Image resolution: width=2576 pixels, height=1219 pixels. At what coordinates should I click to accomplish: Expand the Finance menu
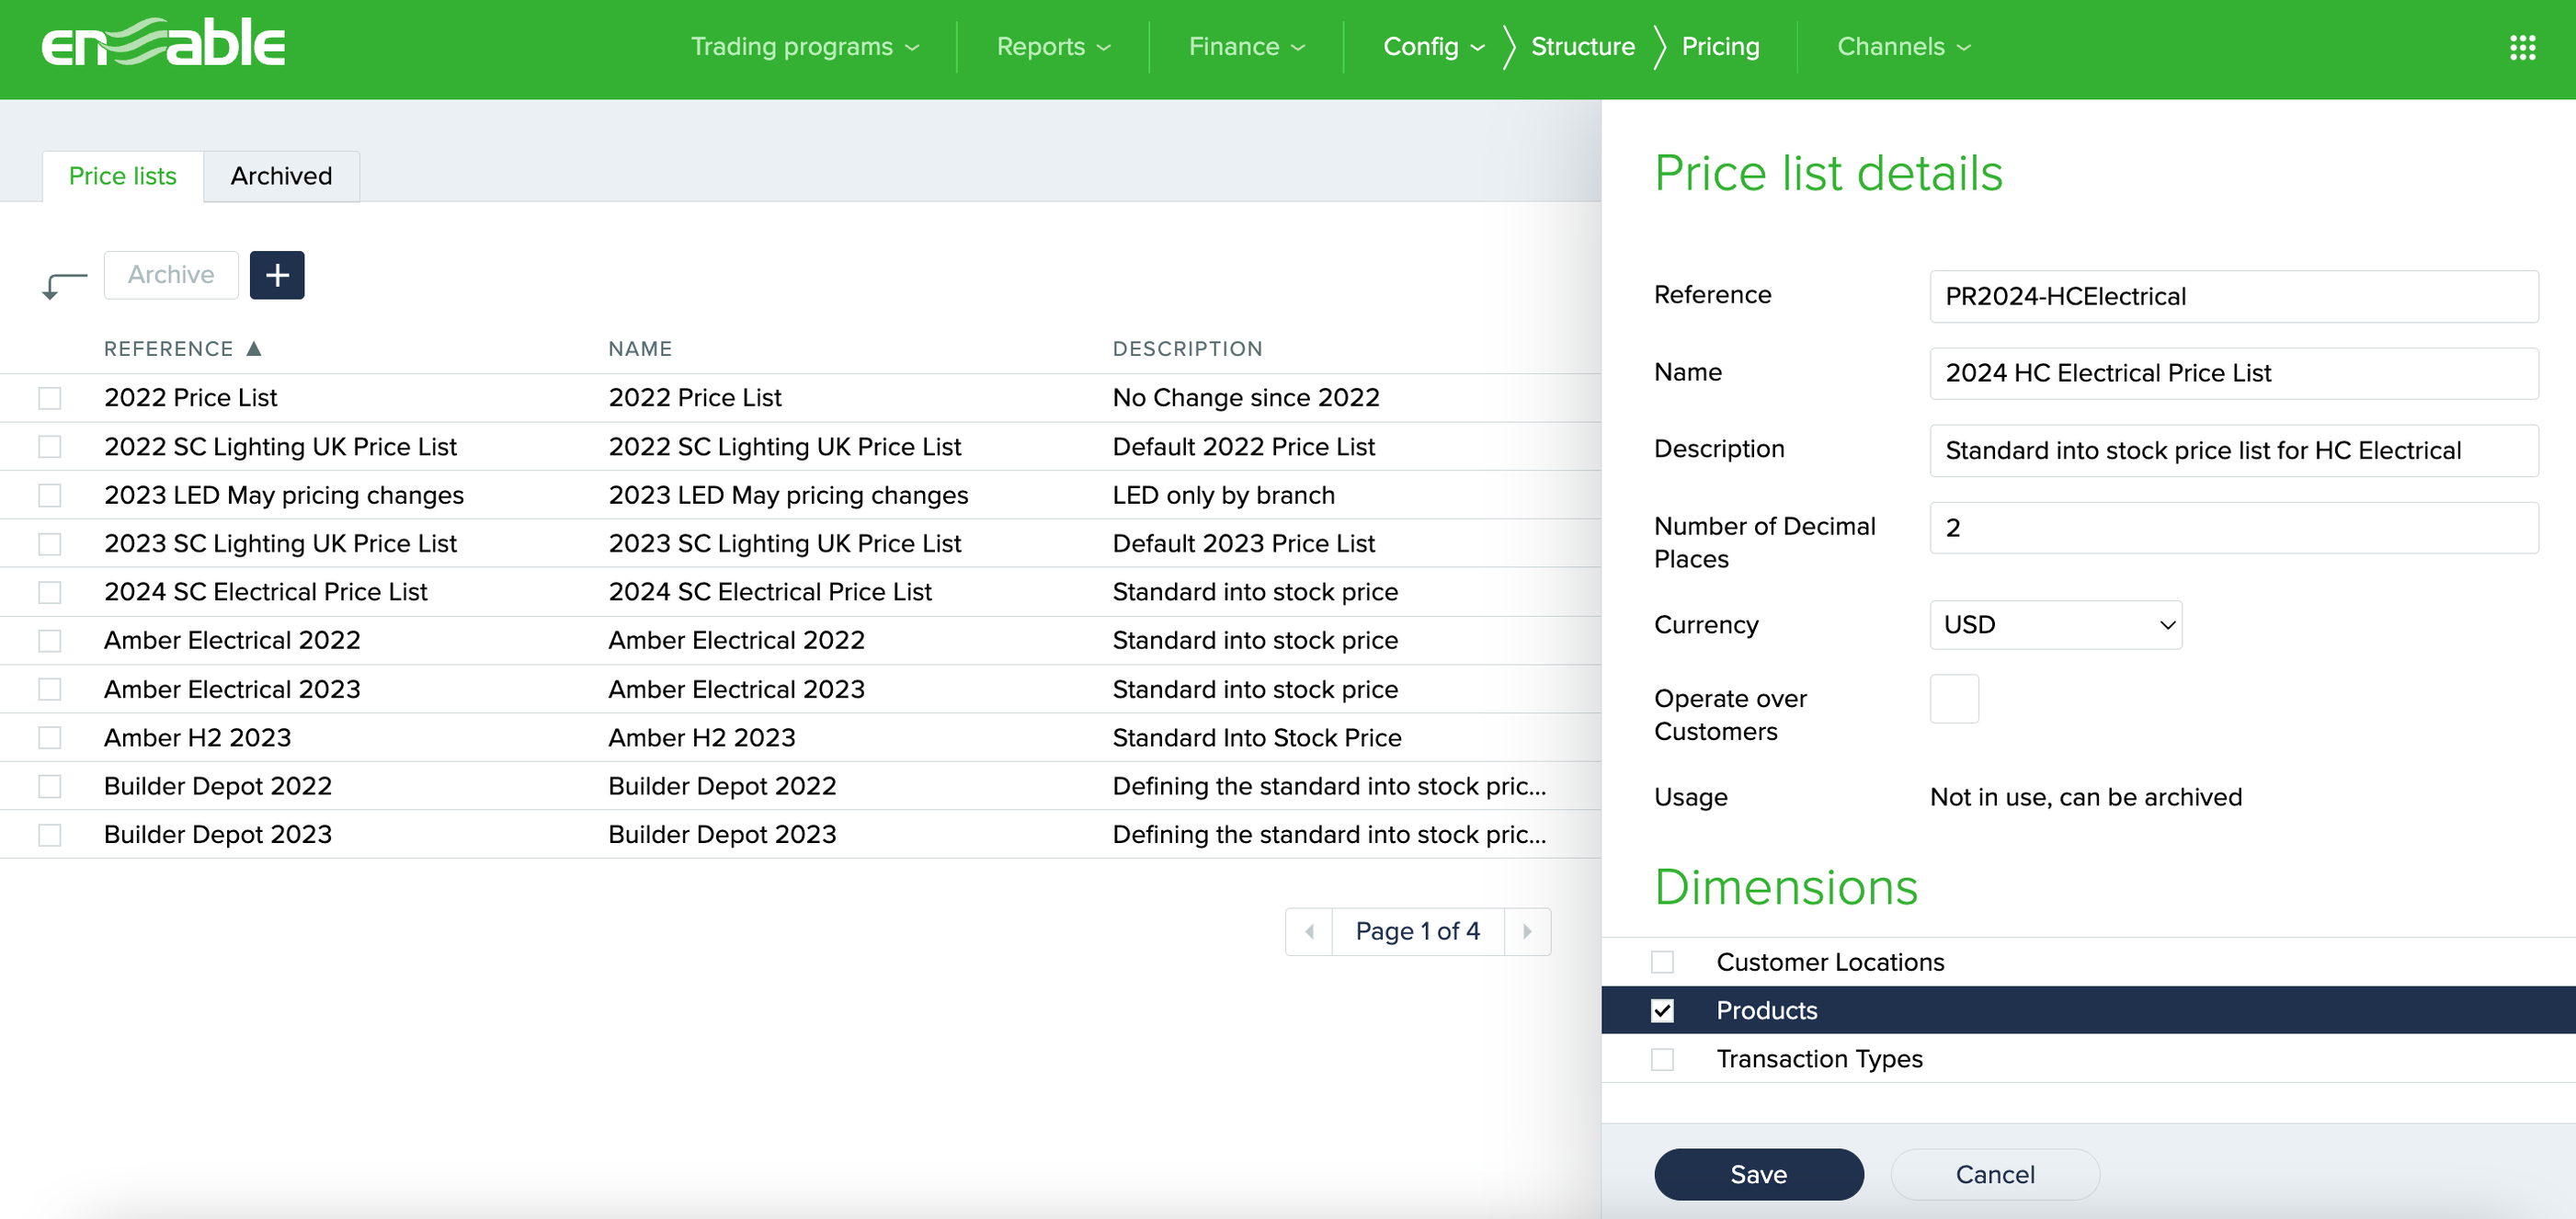tap(1246, 47)
